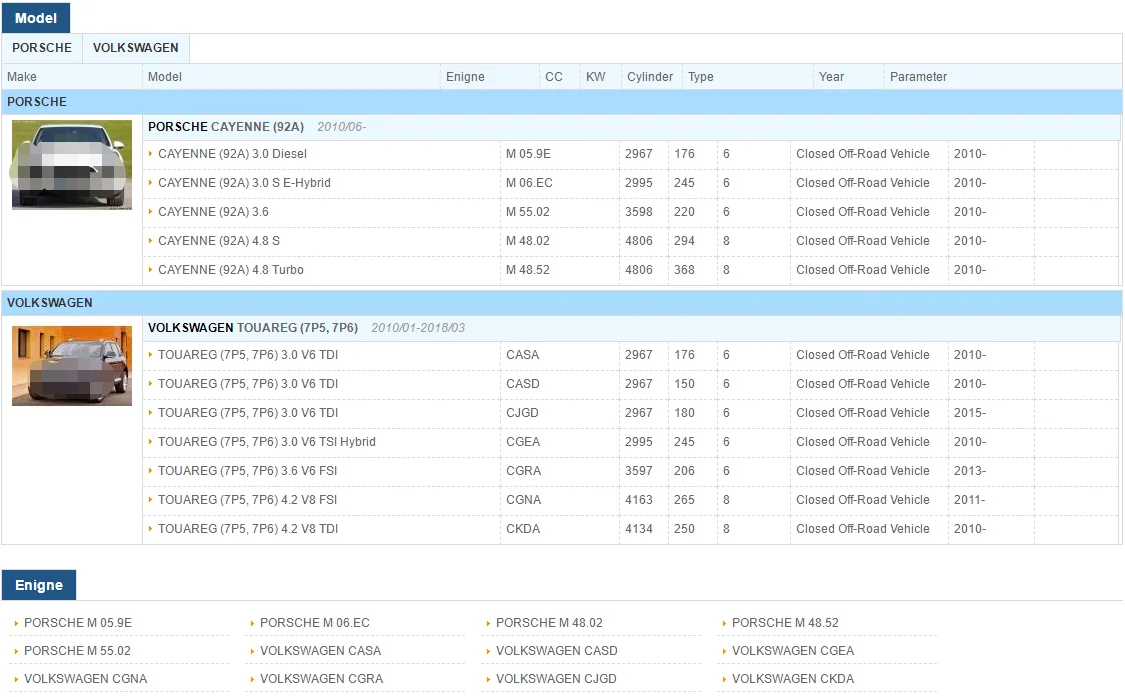The image size is (1125, 697).
Task: Click the VOLKSWAGEN TOUAREG (7P5, 7P6) group heading
Action: pyautogui.click(x=253, y=328)
